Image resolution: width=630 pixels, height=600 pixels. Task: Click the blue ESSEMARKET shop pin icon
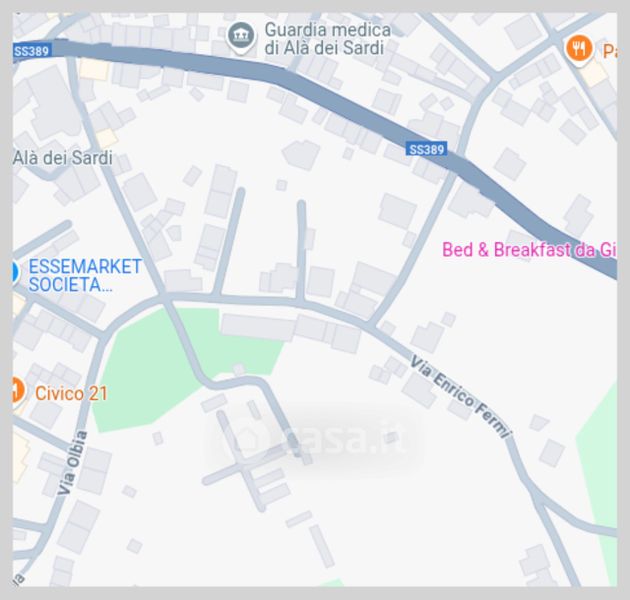[x=15, y=272]
